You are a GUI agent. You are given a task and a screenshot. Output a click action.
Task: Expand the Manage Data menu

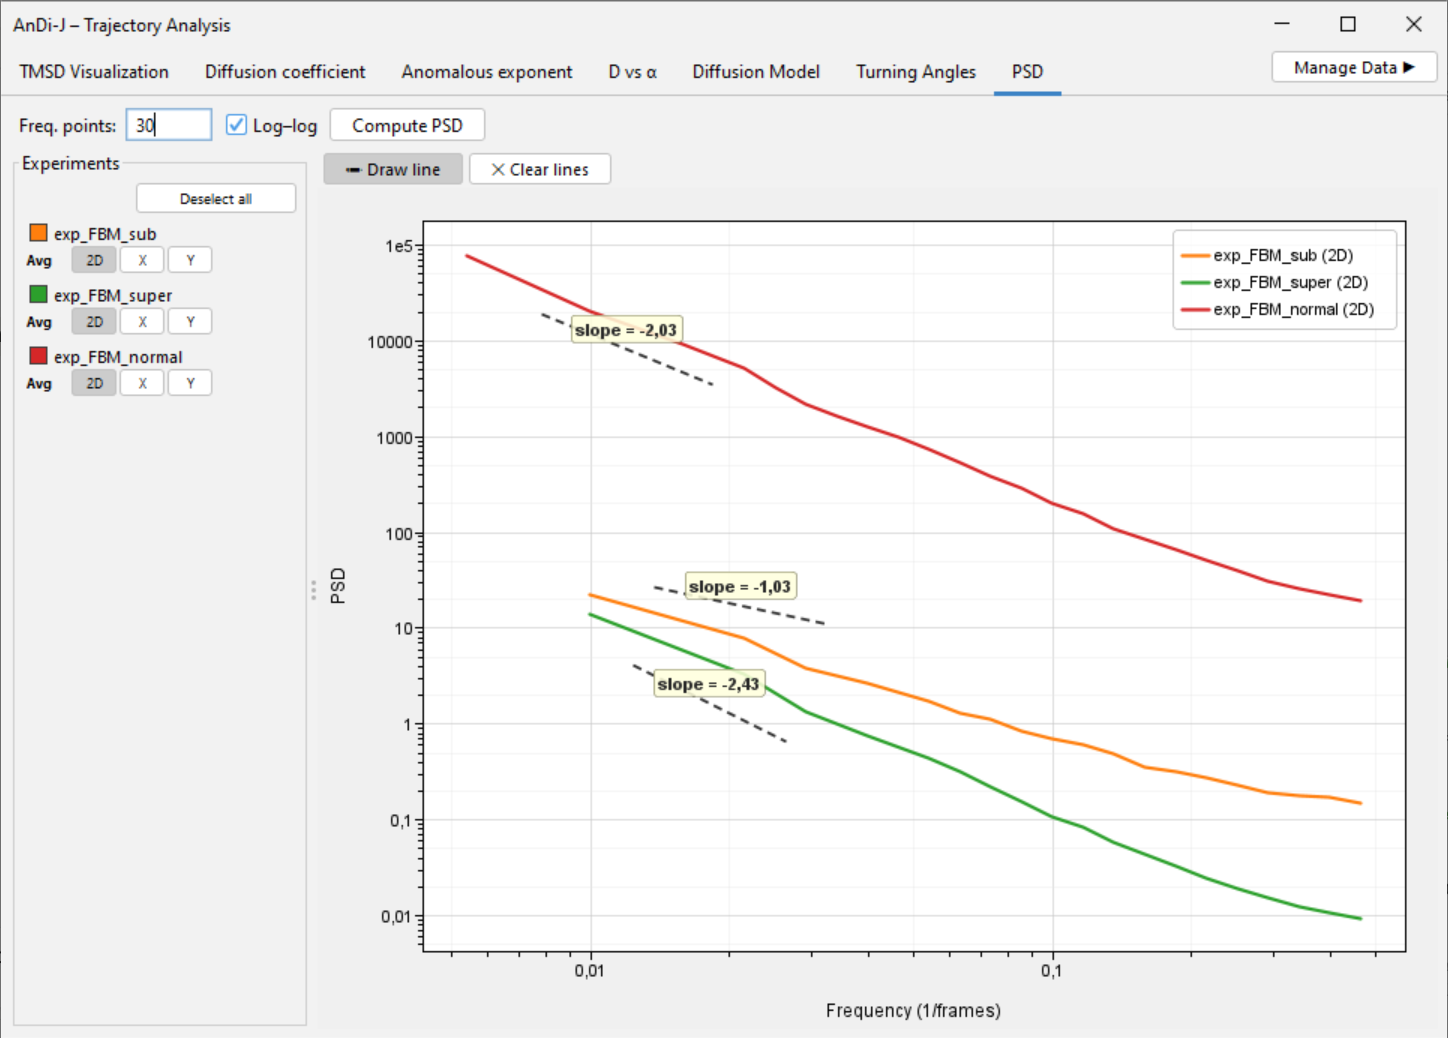(1354, 68)
